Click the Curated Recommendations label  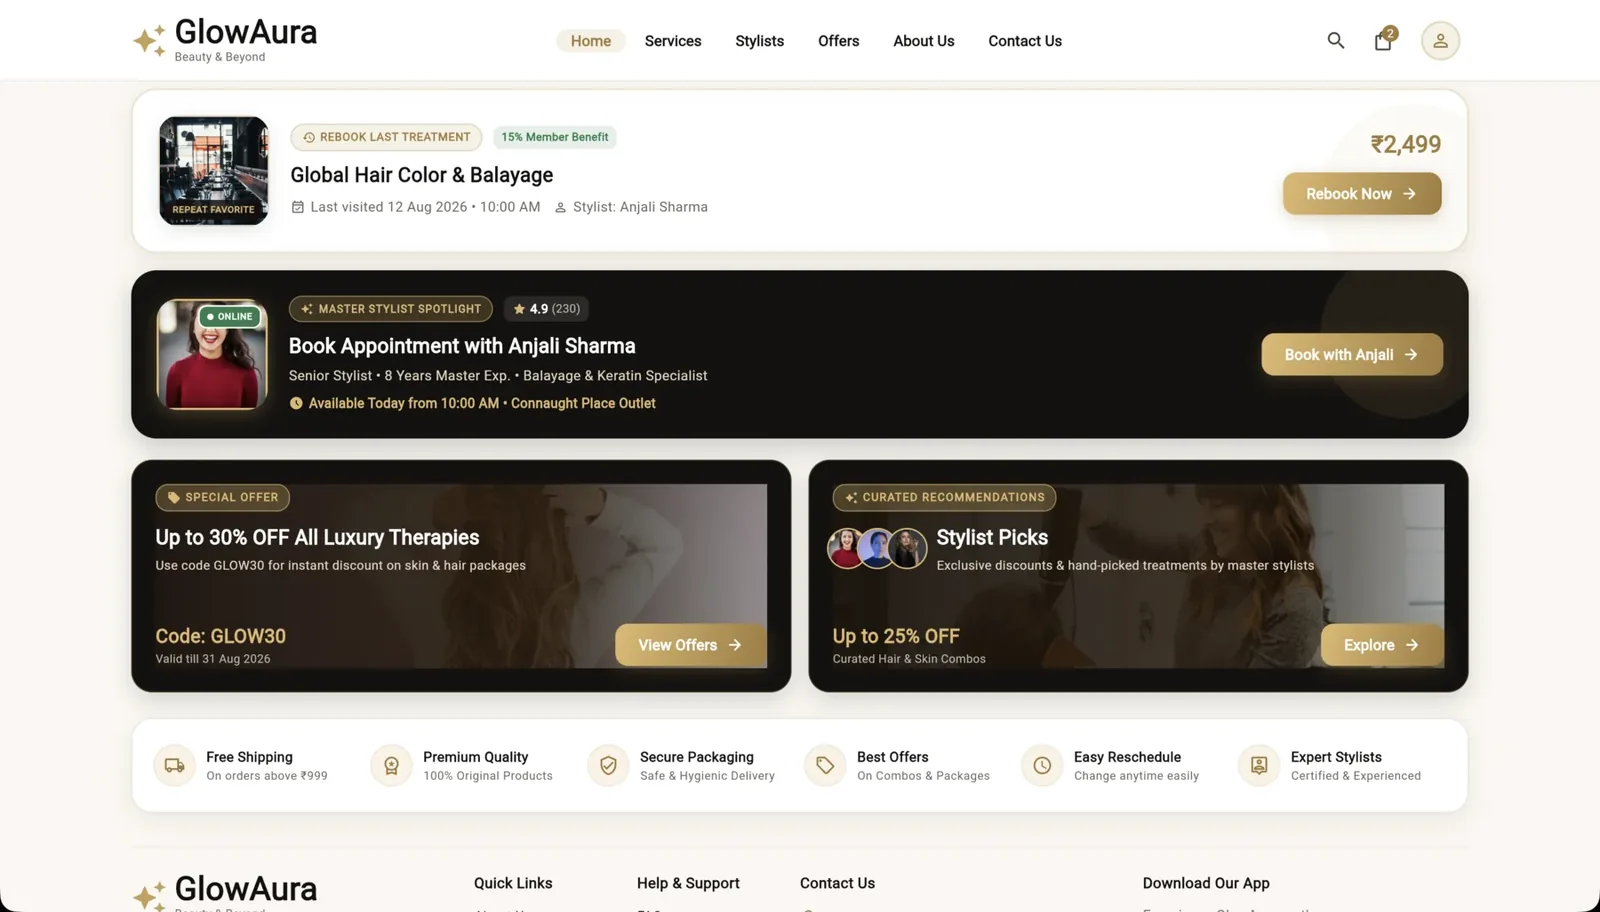point(944,497)
